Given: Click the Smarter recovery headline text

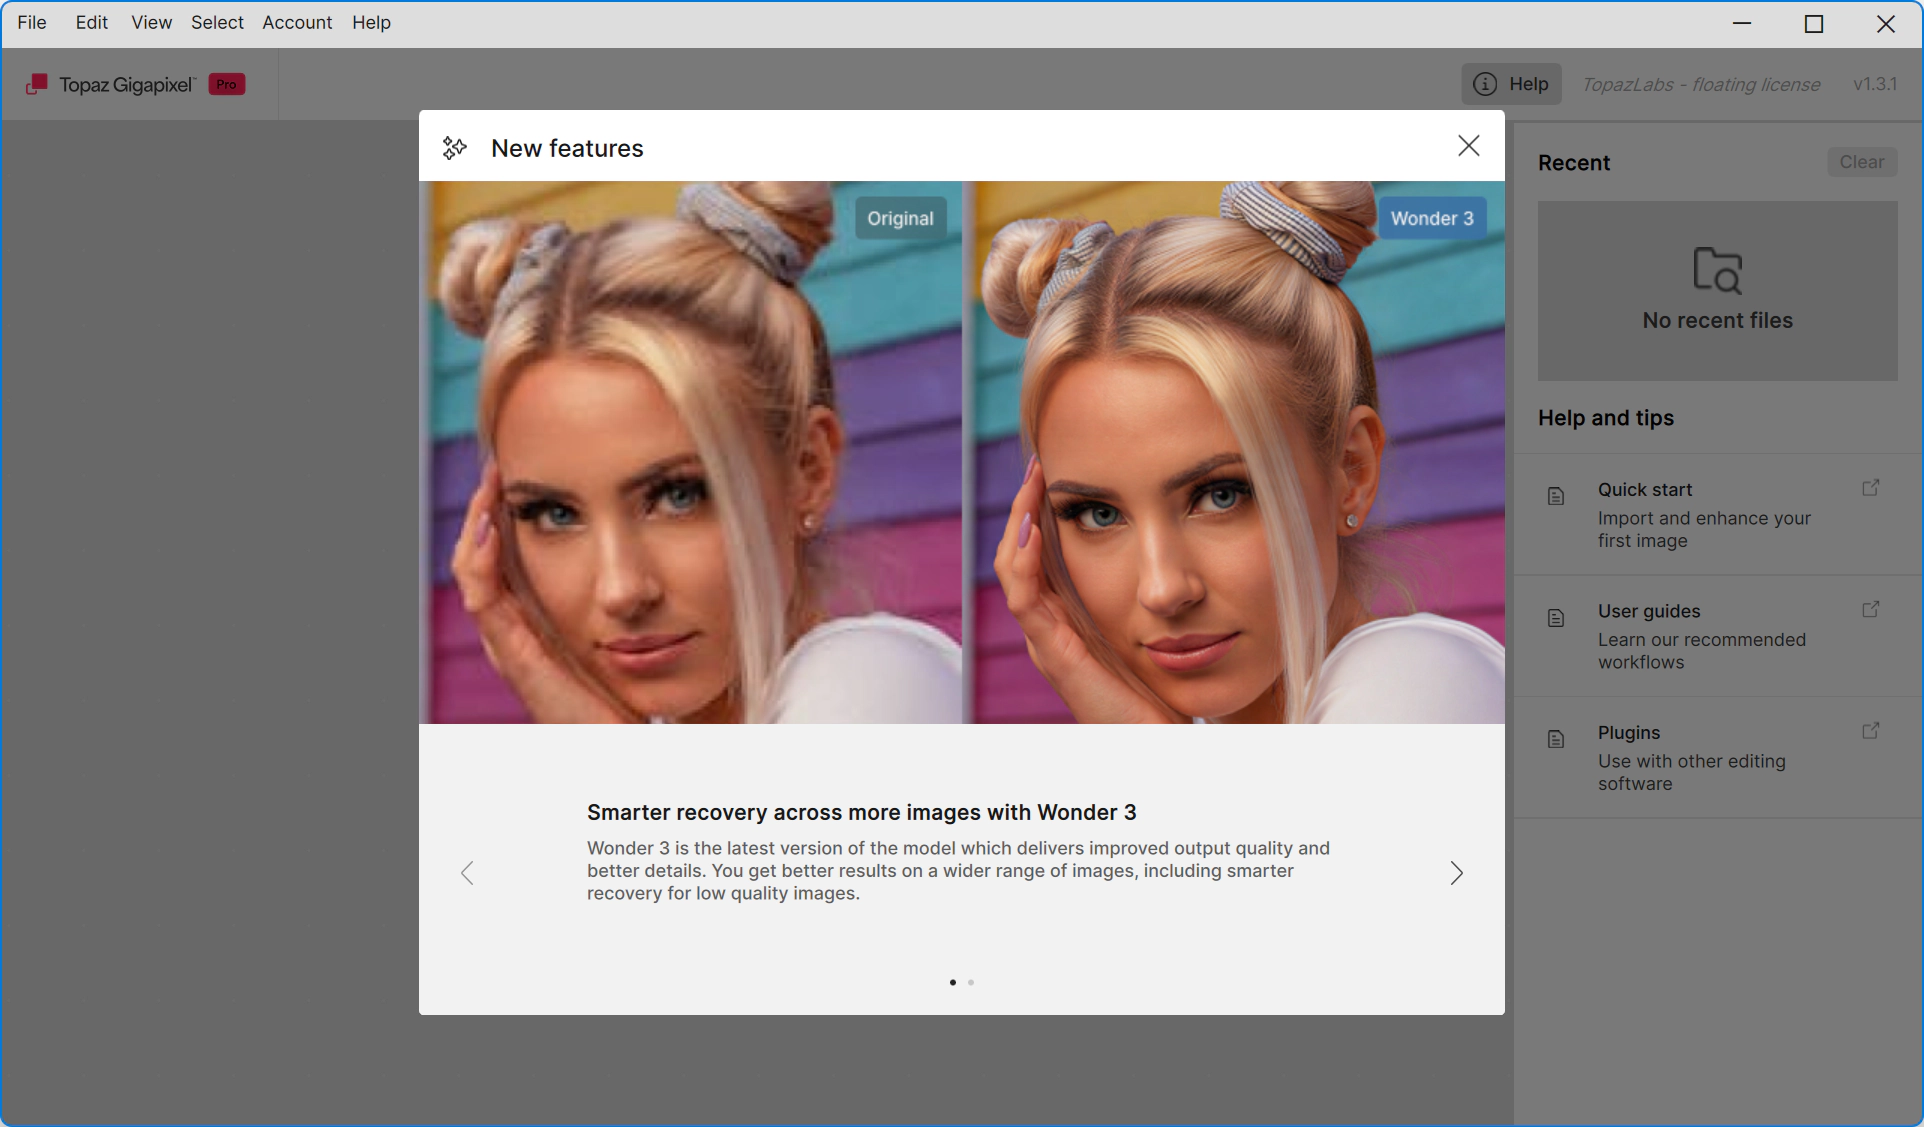Looking at the screenshot, I should (861, 812).
